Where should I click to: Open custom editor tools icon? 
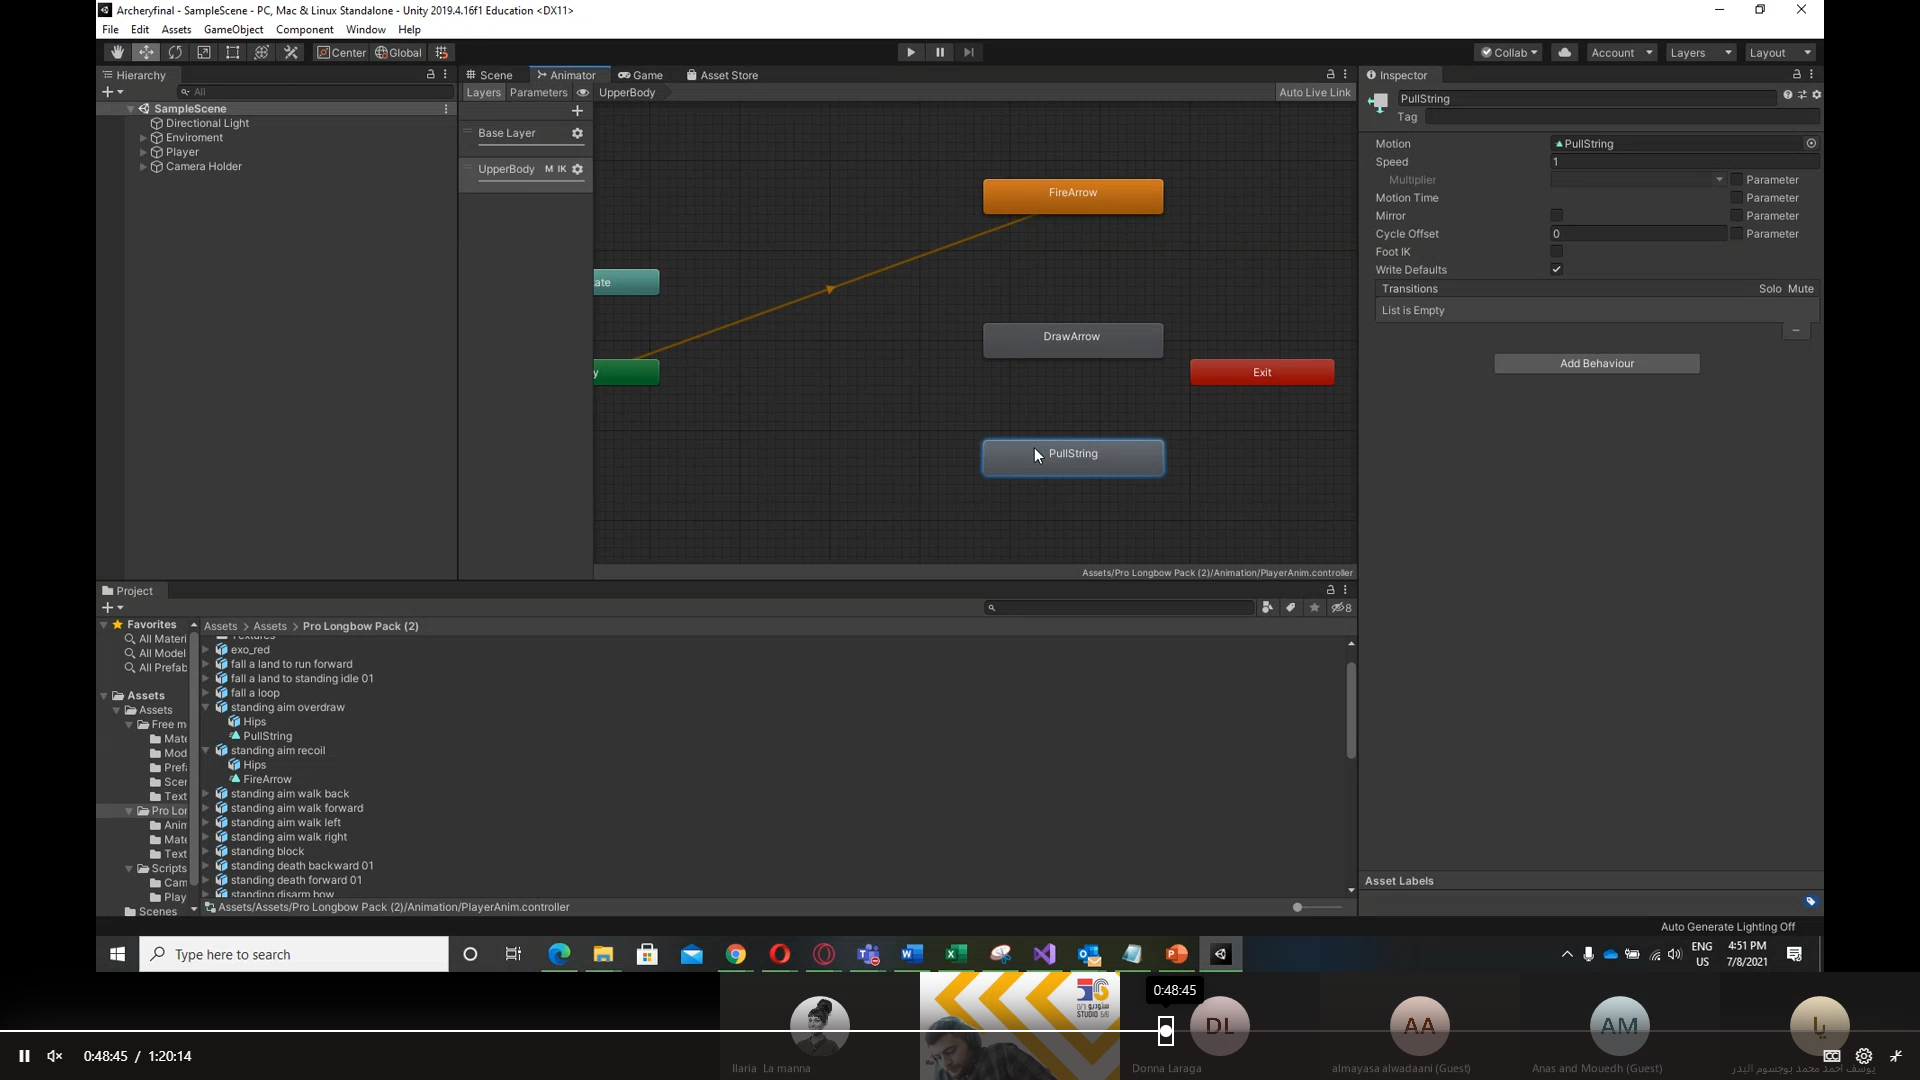(x=291, y=53)
